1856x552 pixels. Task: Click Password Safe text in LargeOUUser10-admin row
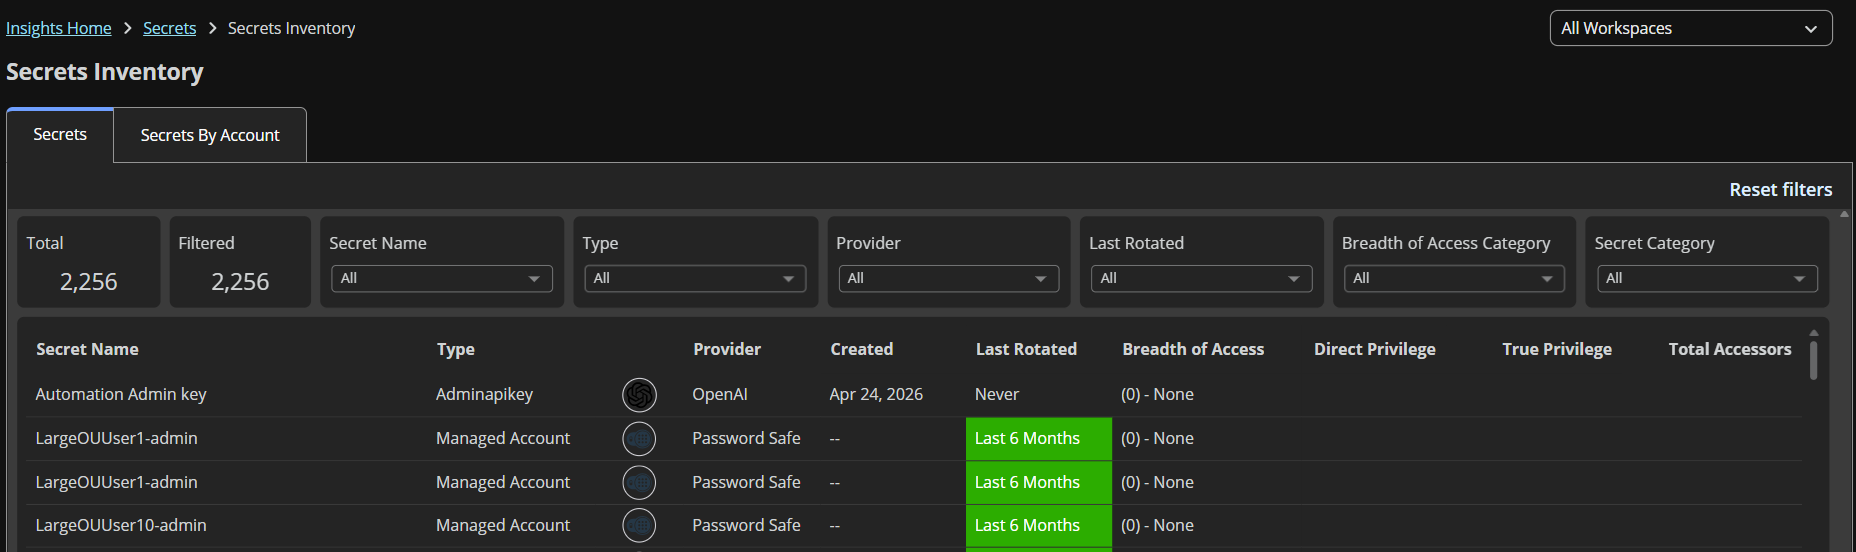pos(746,525)
